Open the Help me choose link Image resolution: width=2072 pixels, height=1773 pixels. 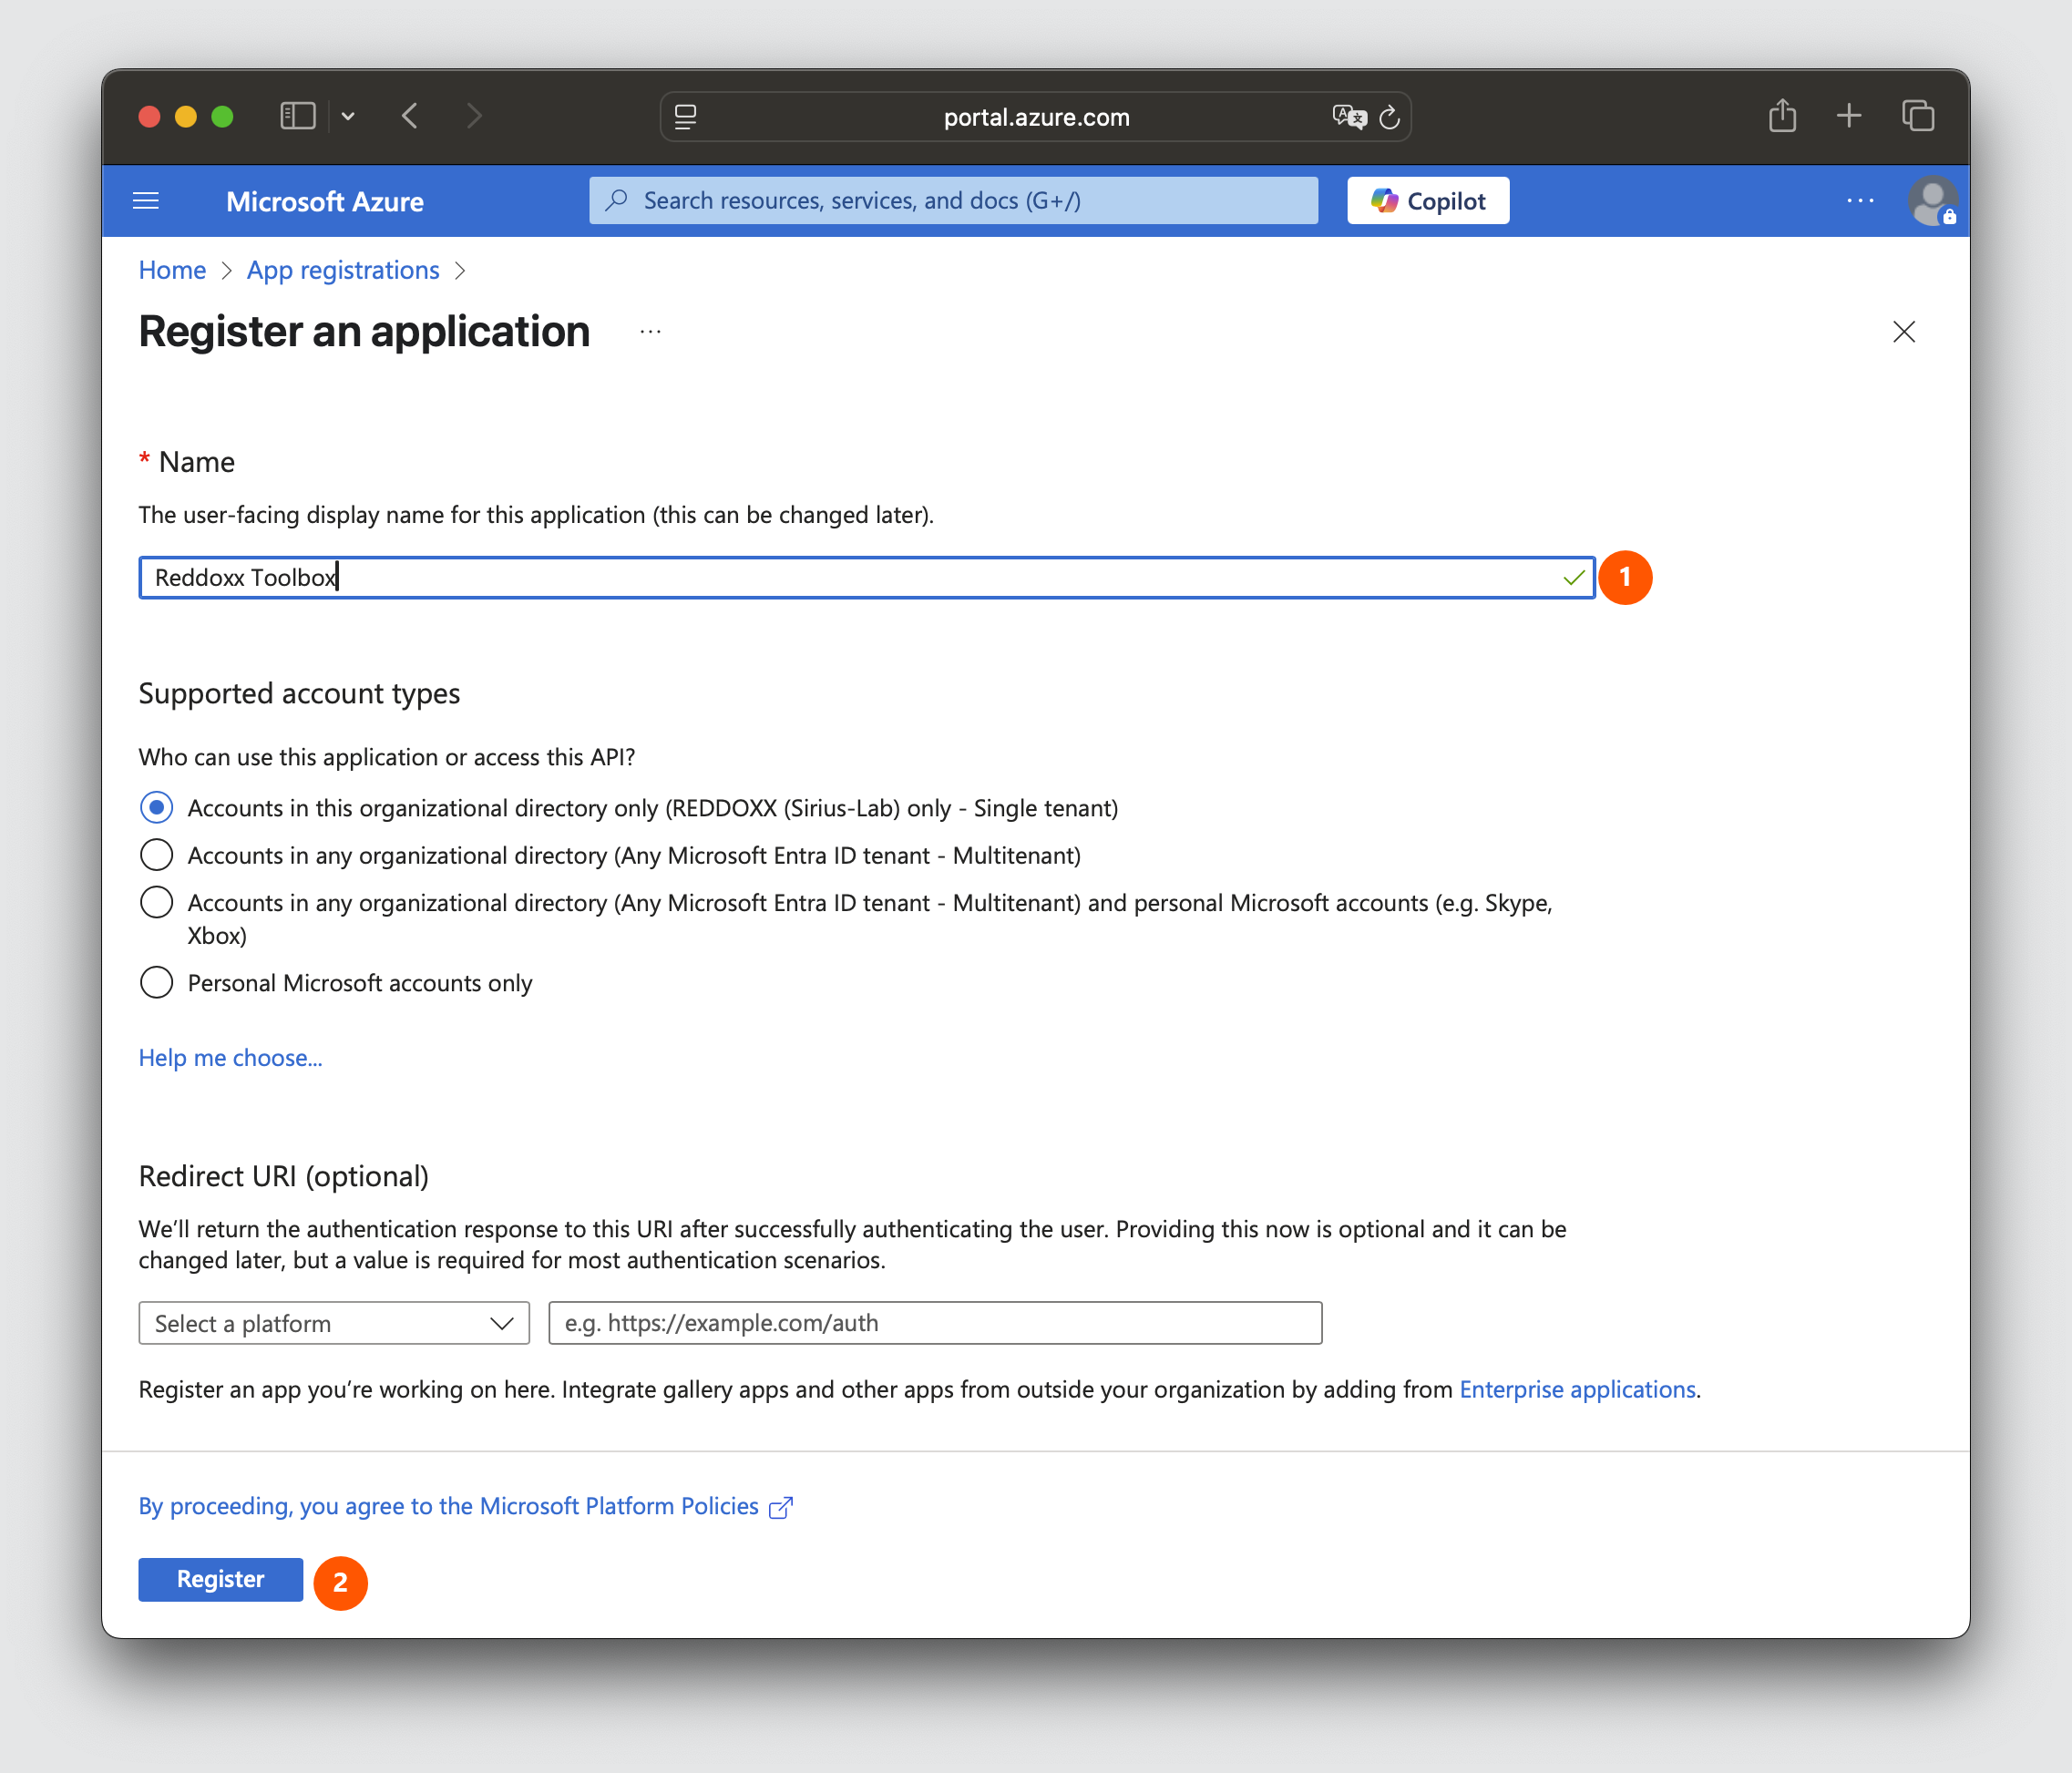point(230,1058)
